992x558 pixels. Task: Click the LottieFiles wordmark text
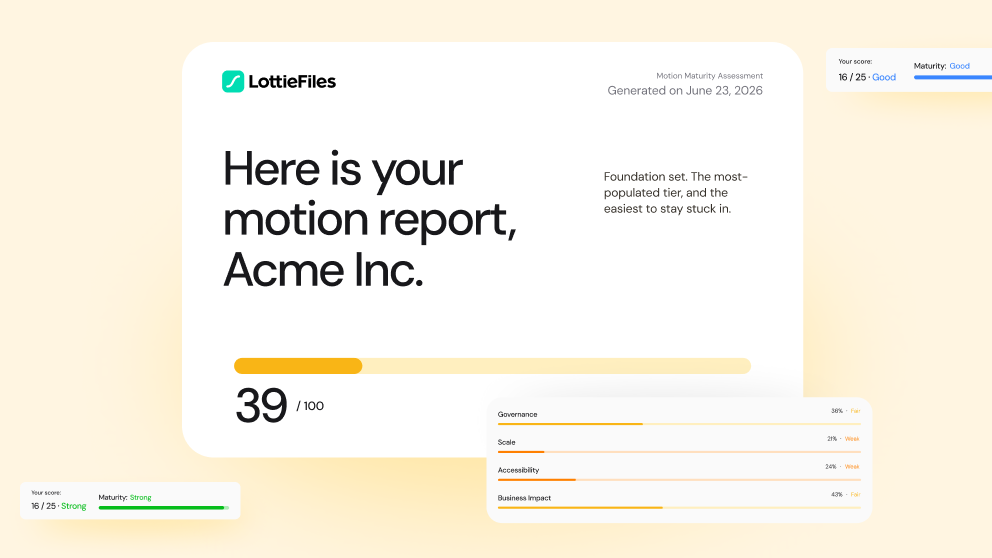[292, 82]
